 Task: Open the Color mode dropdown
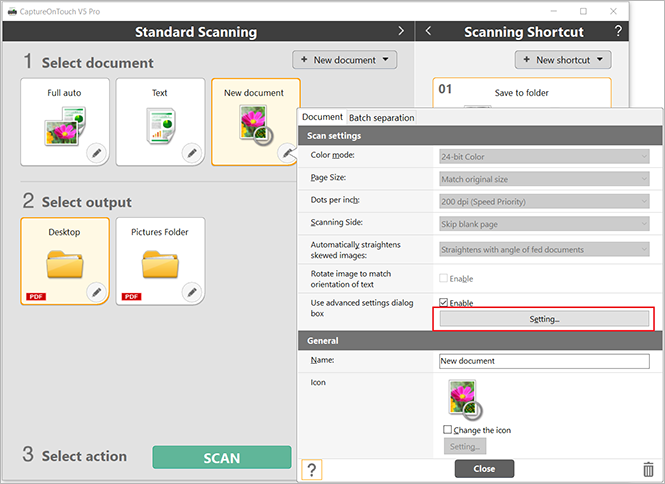click(x=544, y=157)
